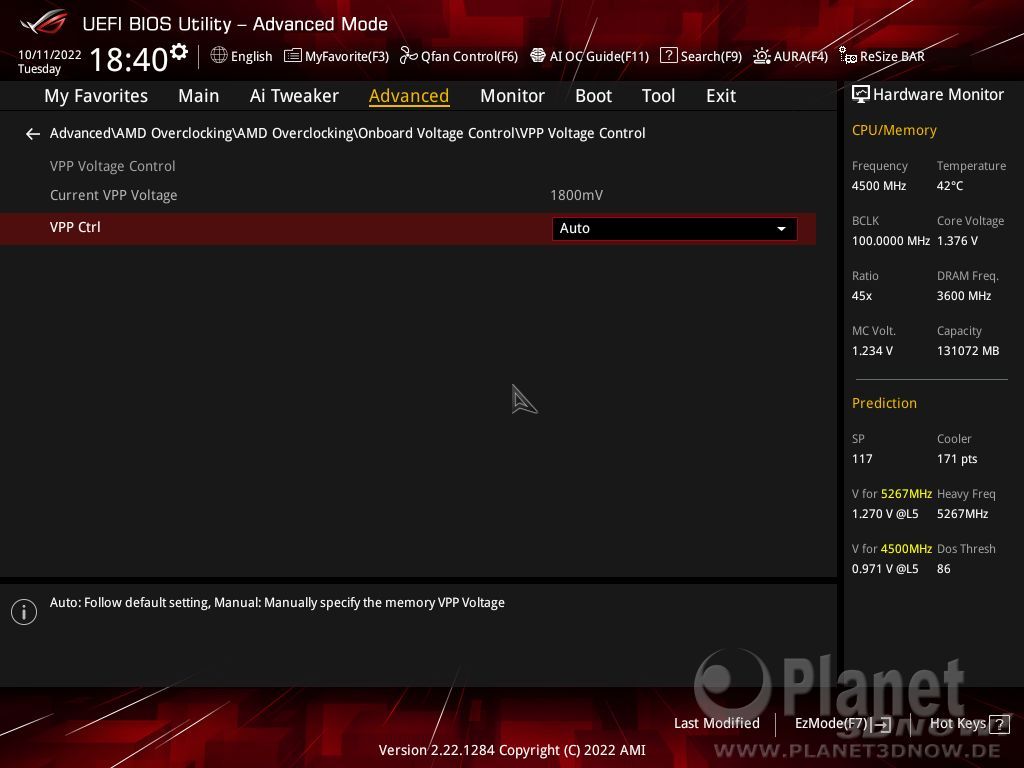Launch AI OC Guide brain icon
The image size is (1024, 768).
point(537,56)
